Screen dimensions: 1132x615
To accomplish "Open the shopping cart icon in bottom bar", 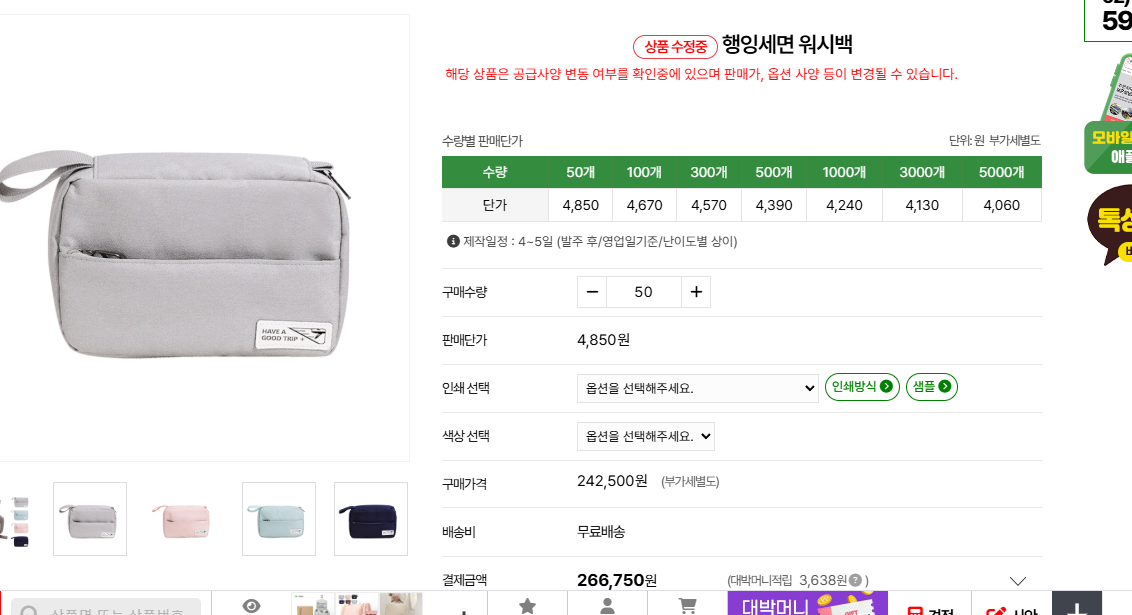I will pos(687,605).
